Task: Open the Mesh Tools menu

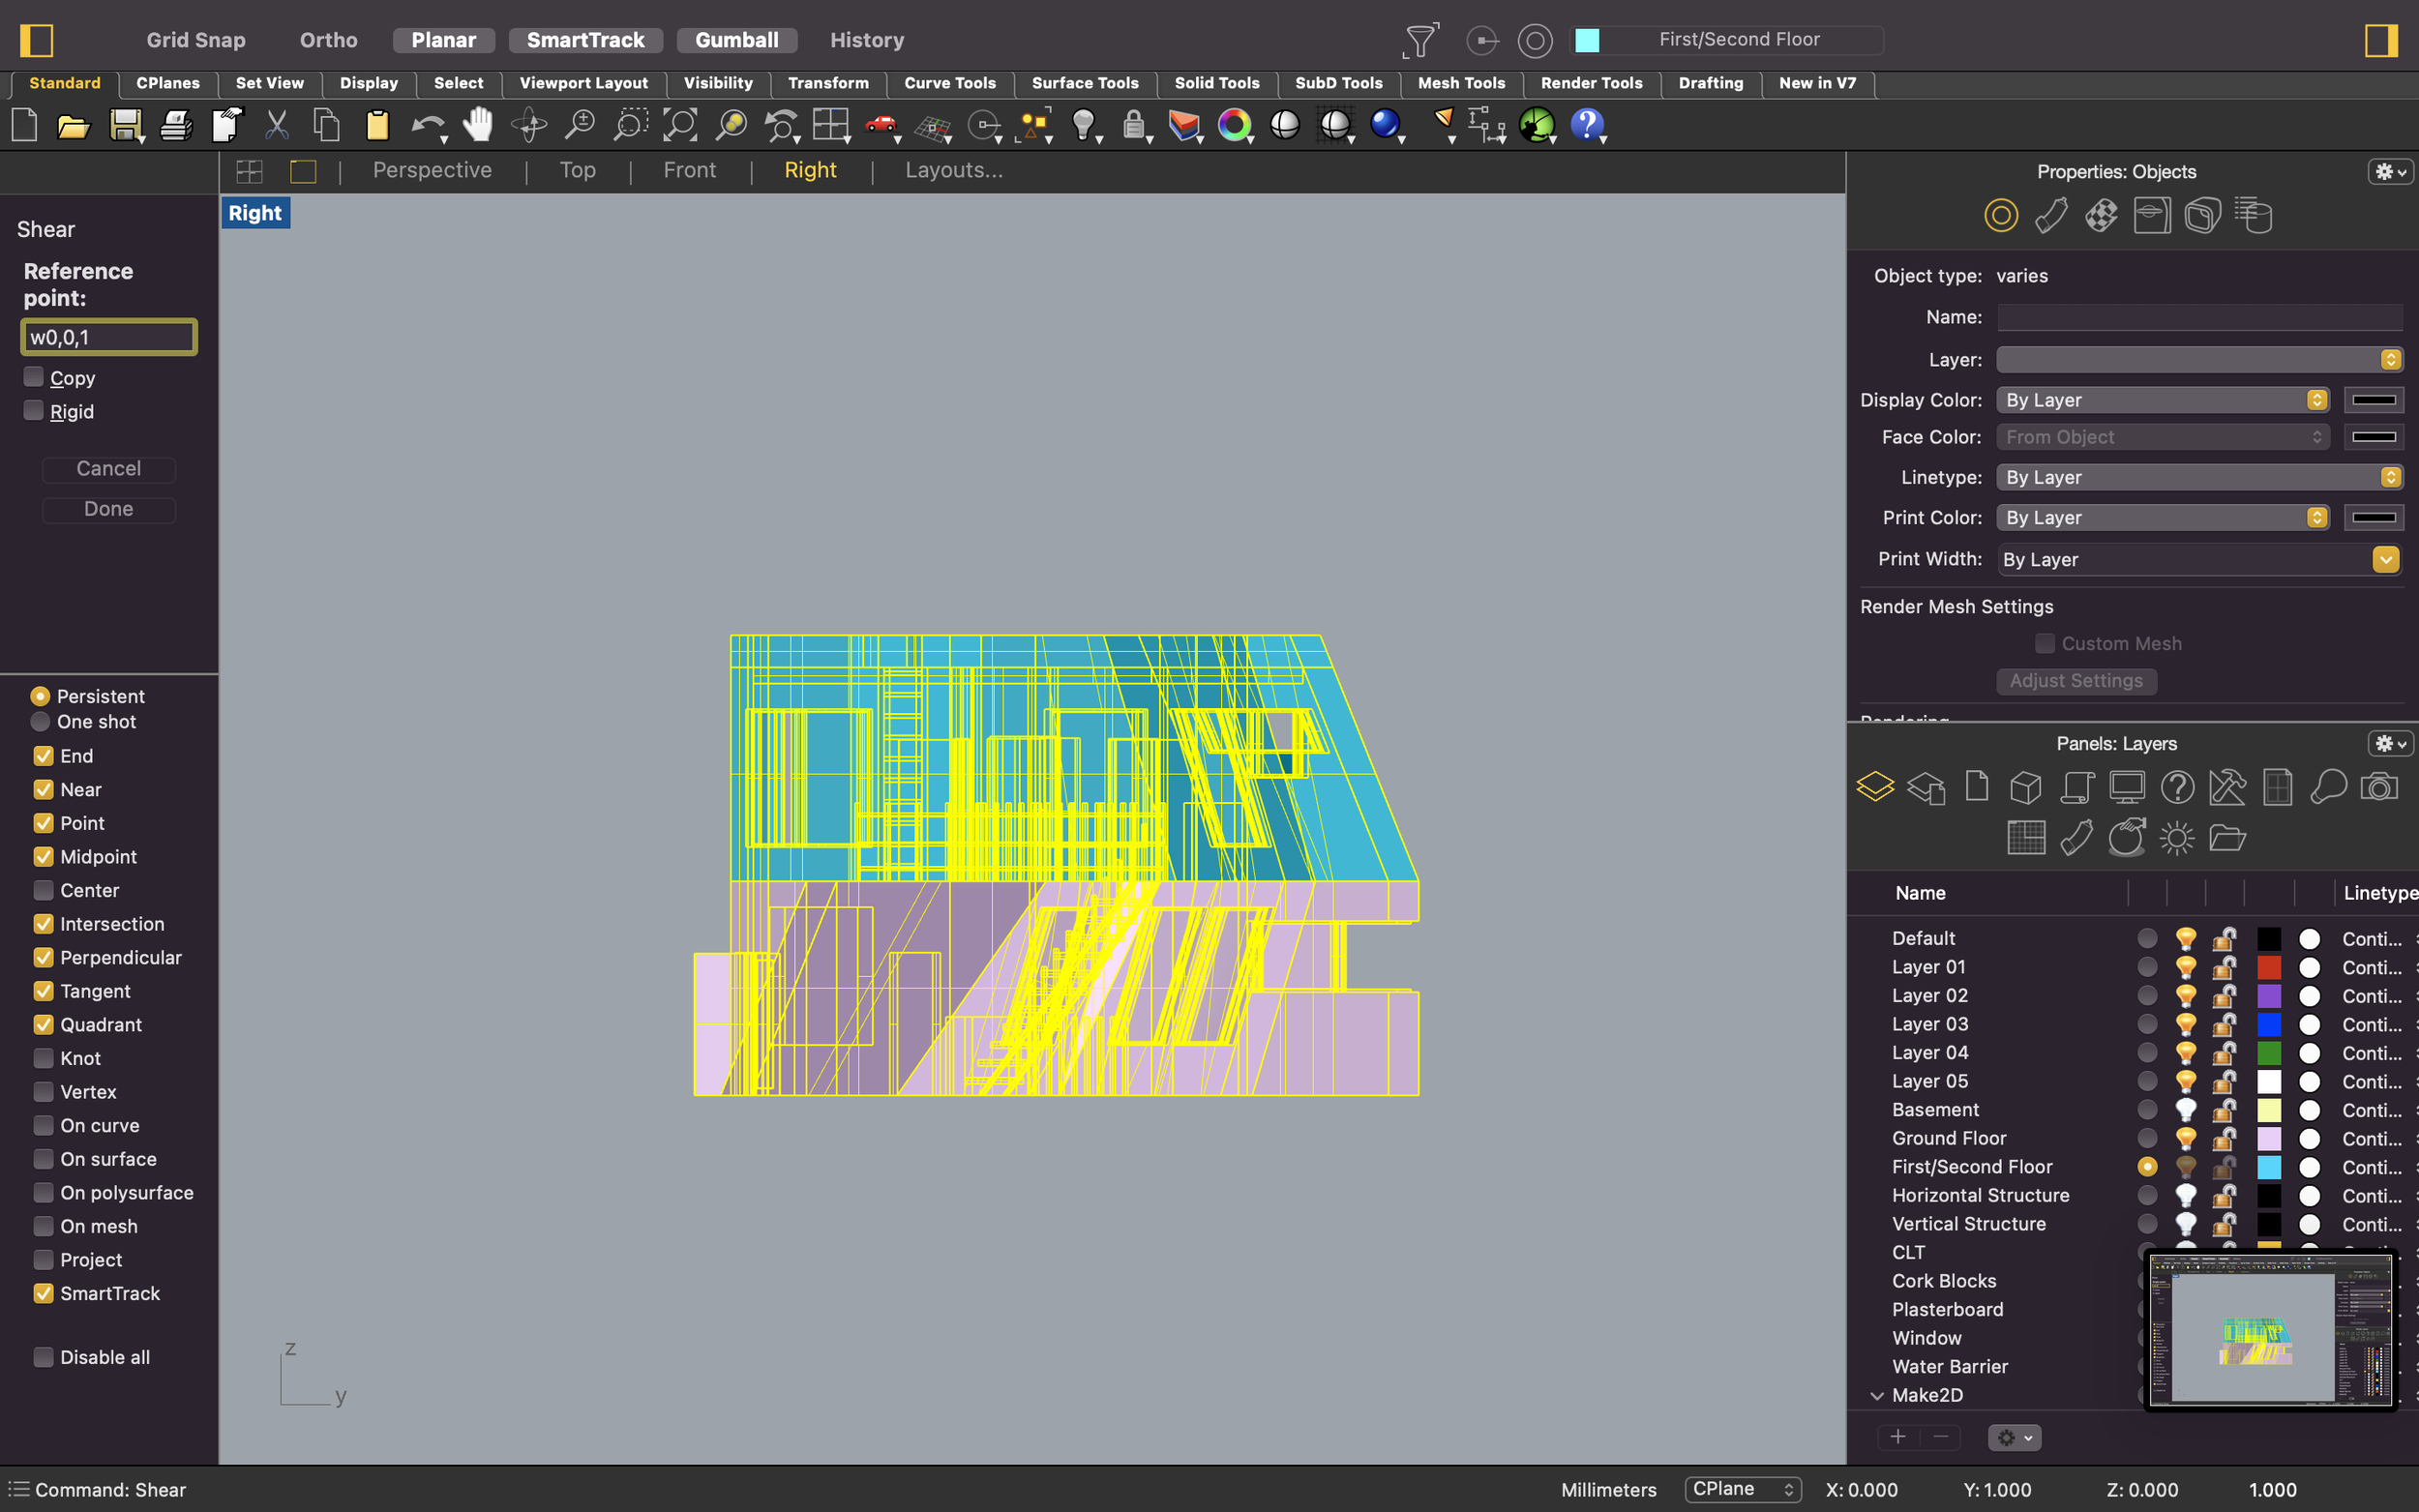Action: [x=1461, y=82]
